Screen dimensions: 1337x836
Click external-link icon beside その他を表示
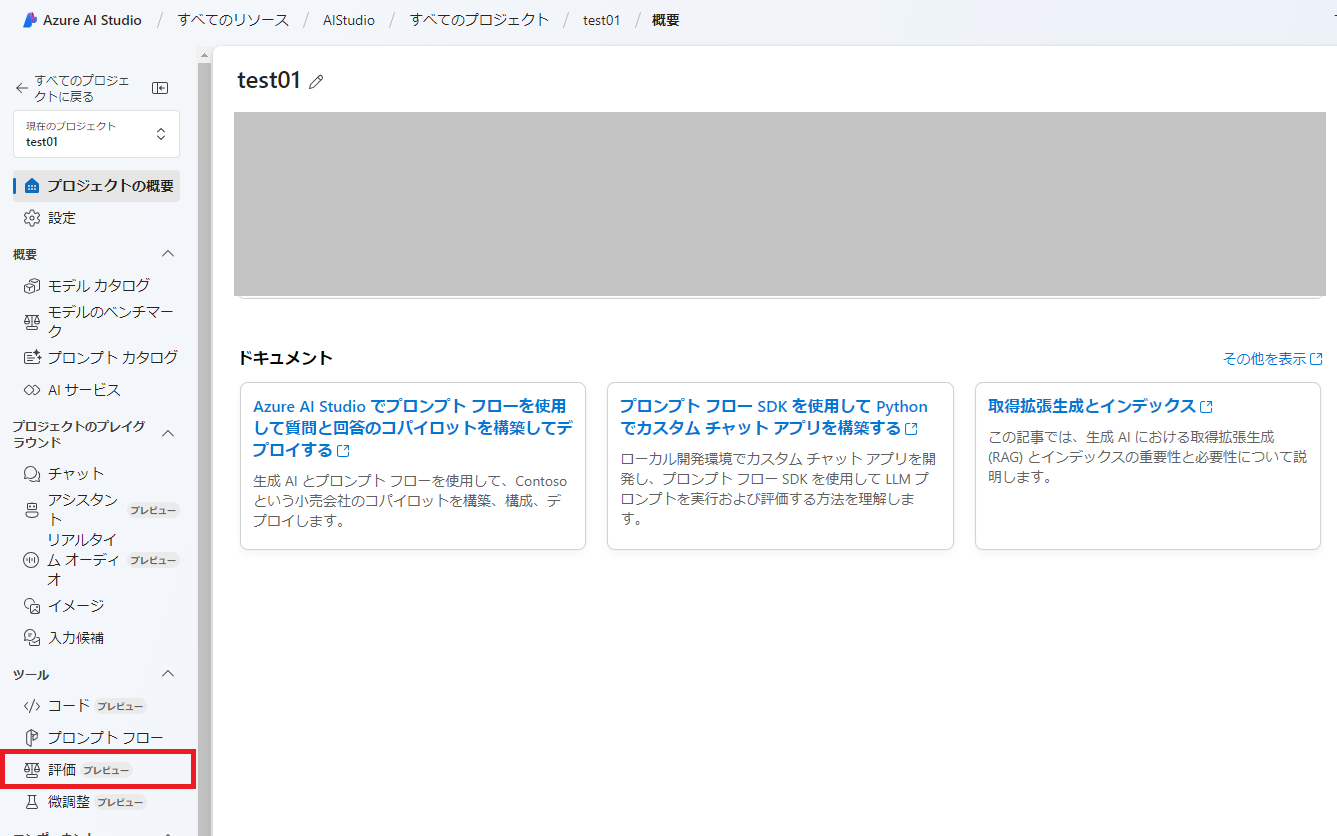[1316, 359]
